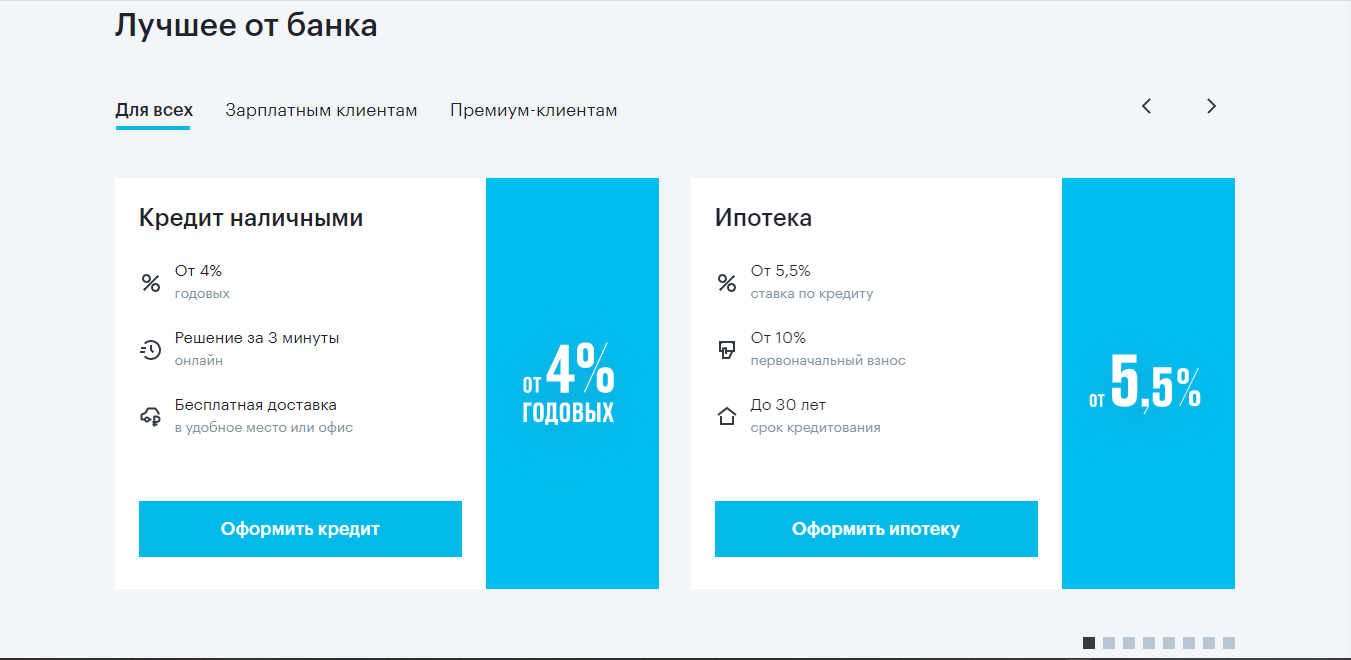Viewport: 1351px width, 660px height.
Task: Go to previous slide with left arrow
Action: (x=1147, y=106)
